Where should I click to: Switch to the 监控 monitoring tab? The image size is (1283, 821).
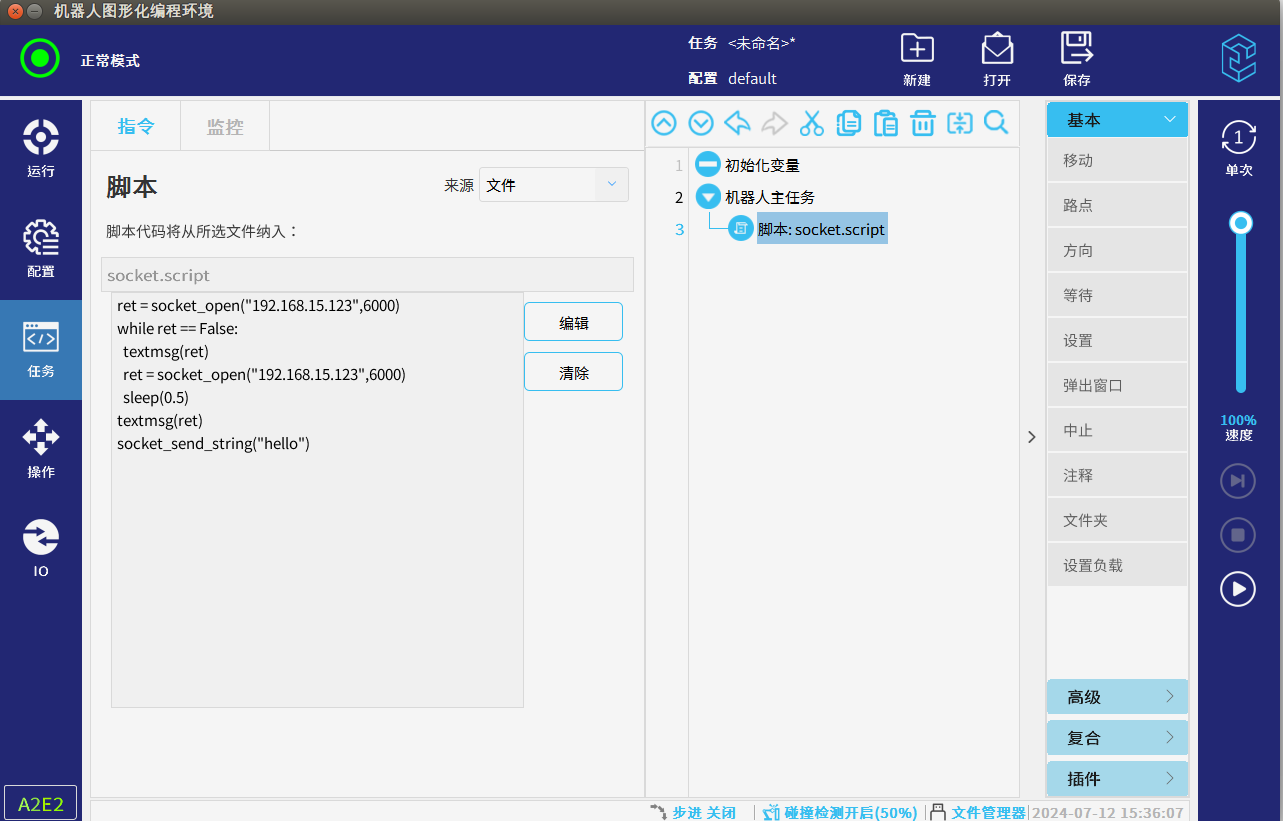[225, 127]
